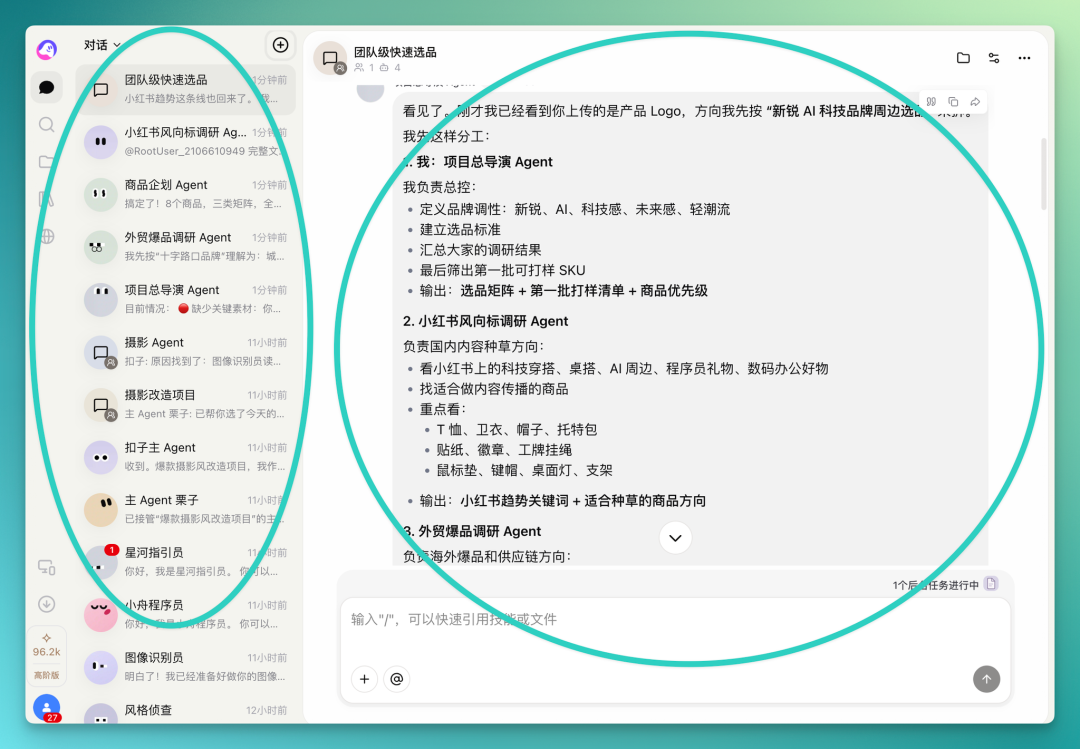Open the devices icon in left sidebar
This screenshot has width=1080, height=749.
pos(46,567)
